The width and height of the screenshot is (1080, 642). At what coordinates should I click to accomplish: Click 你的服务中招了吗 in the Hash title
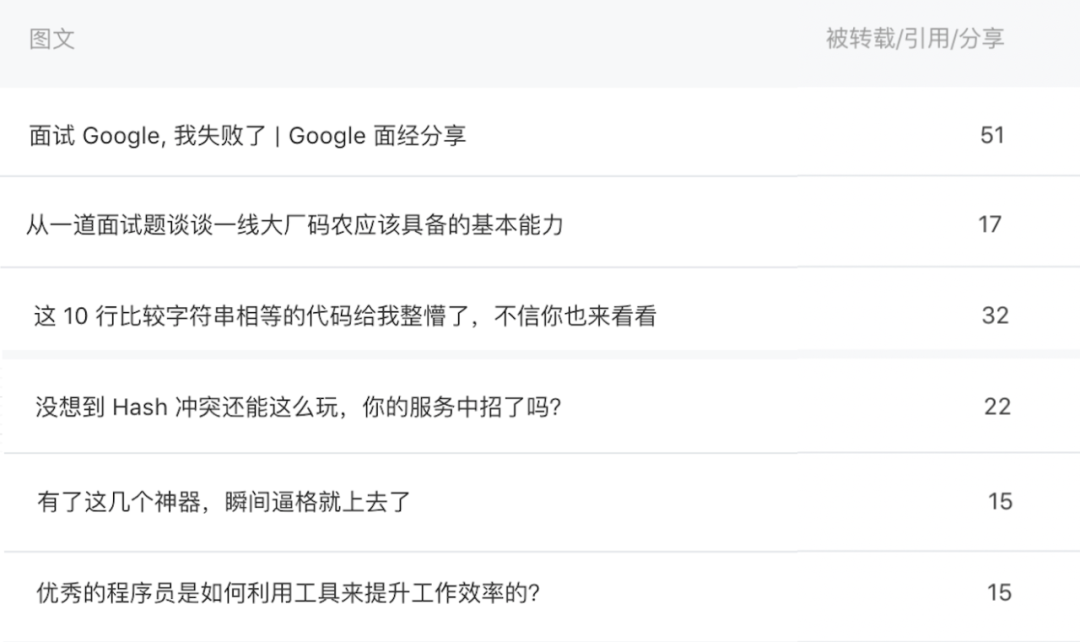461,406
